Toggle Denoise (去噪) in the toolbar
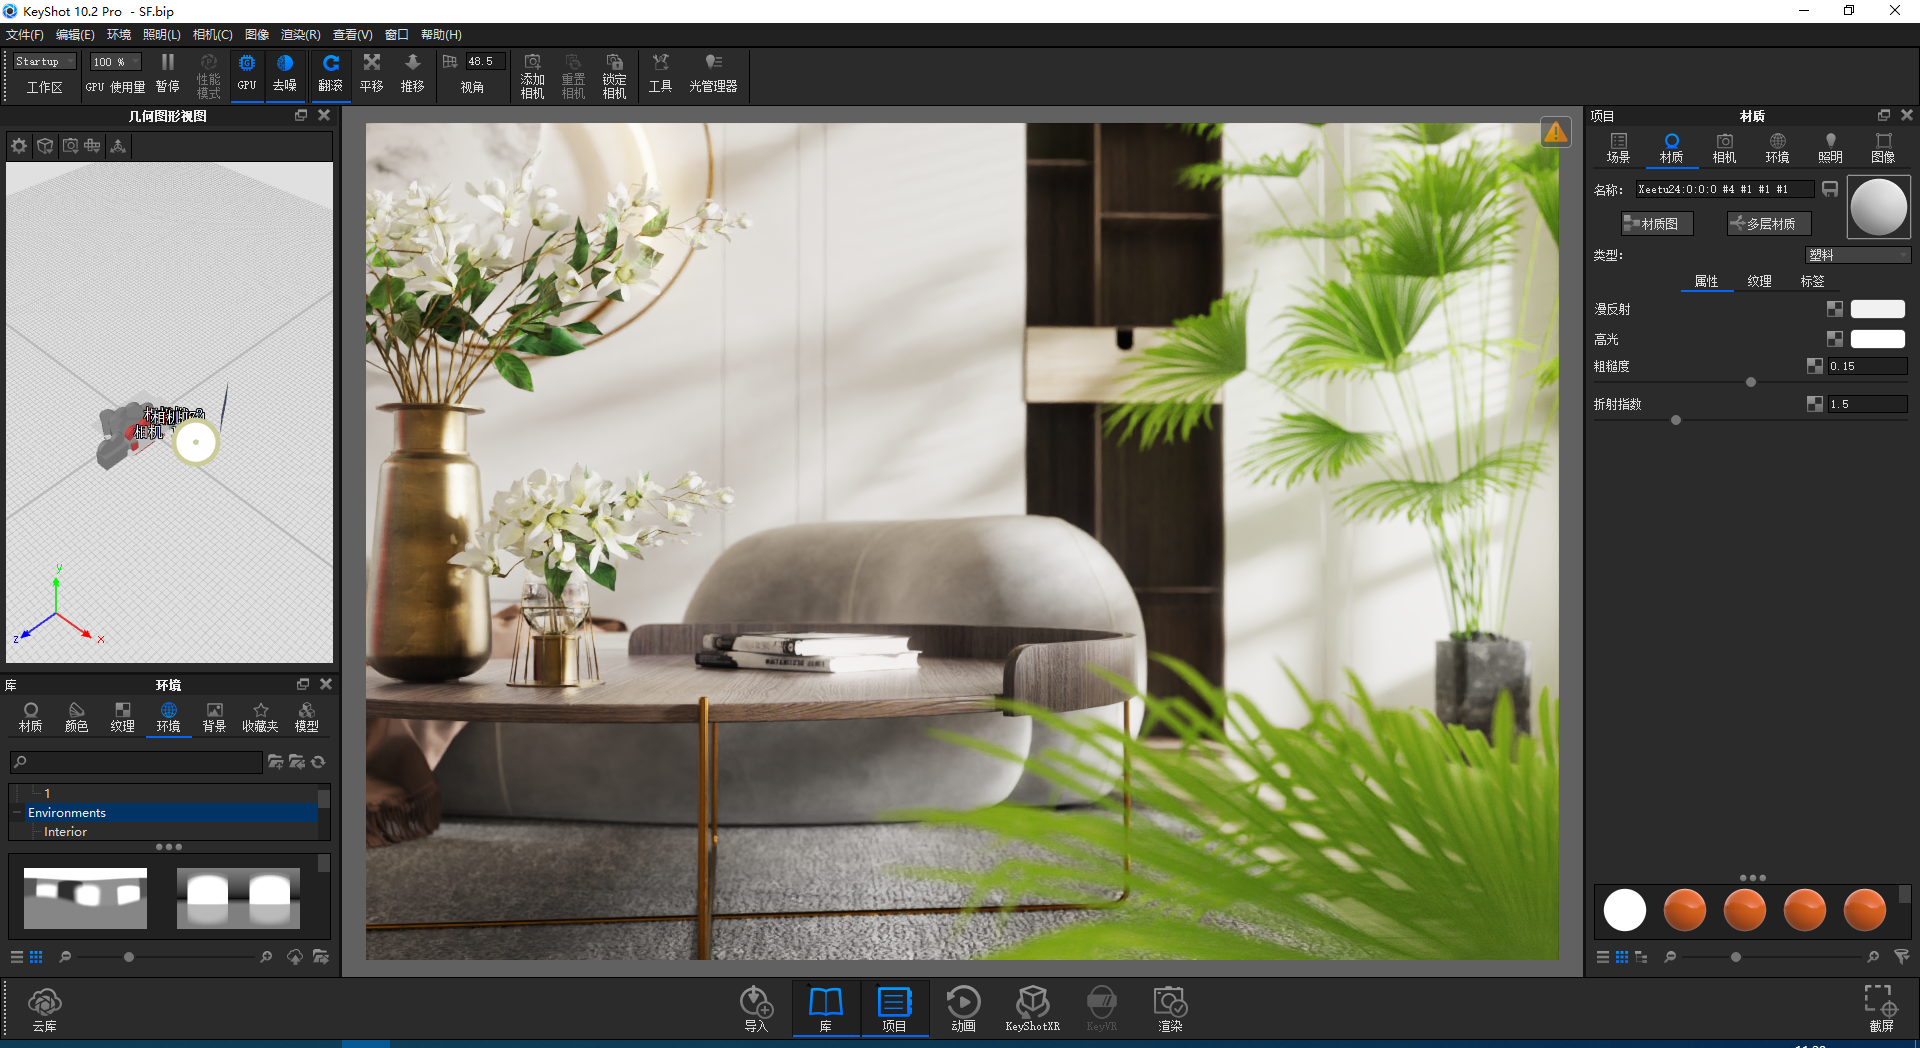Viewport: 1920px width, 1048px height. tap(285, 74)
